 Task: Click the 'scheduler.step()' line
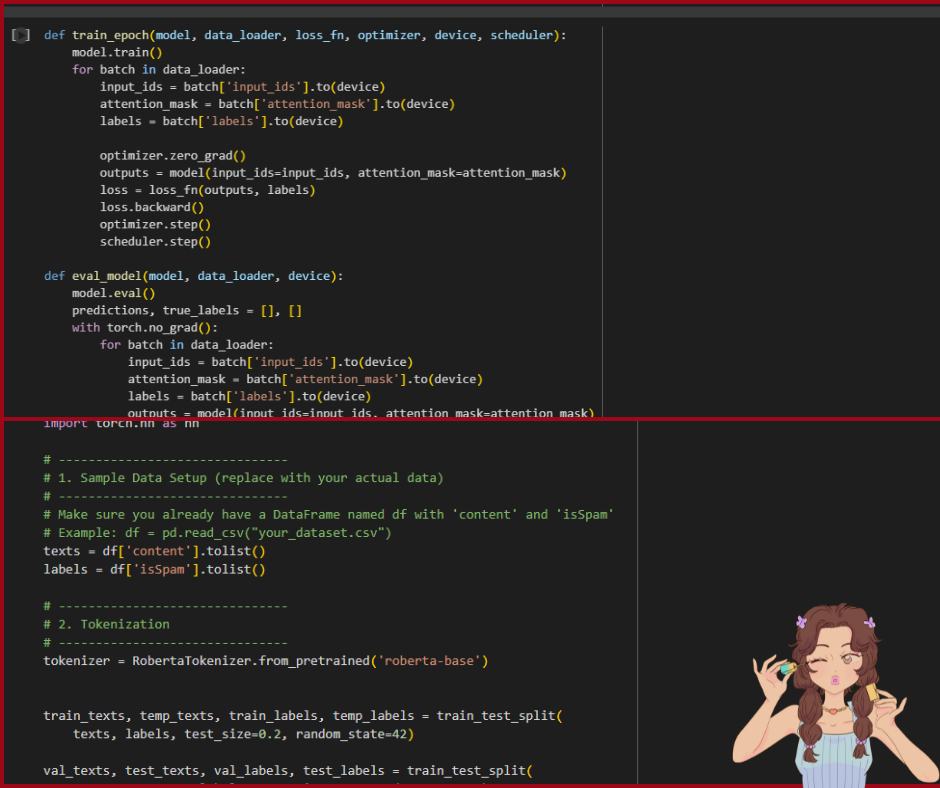point(155,242)
